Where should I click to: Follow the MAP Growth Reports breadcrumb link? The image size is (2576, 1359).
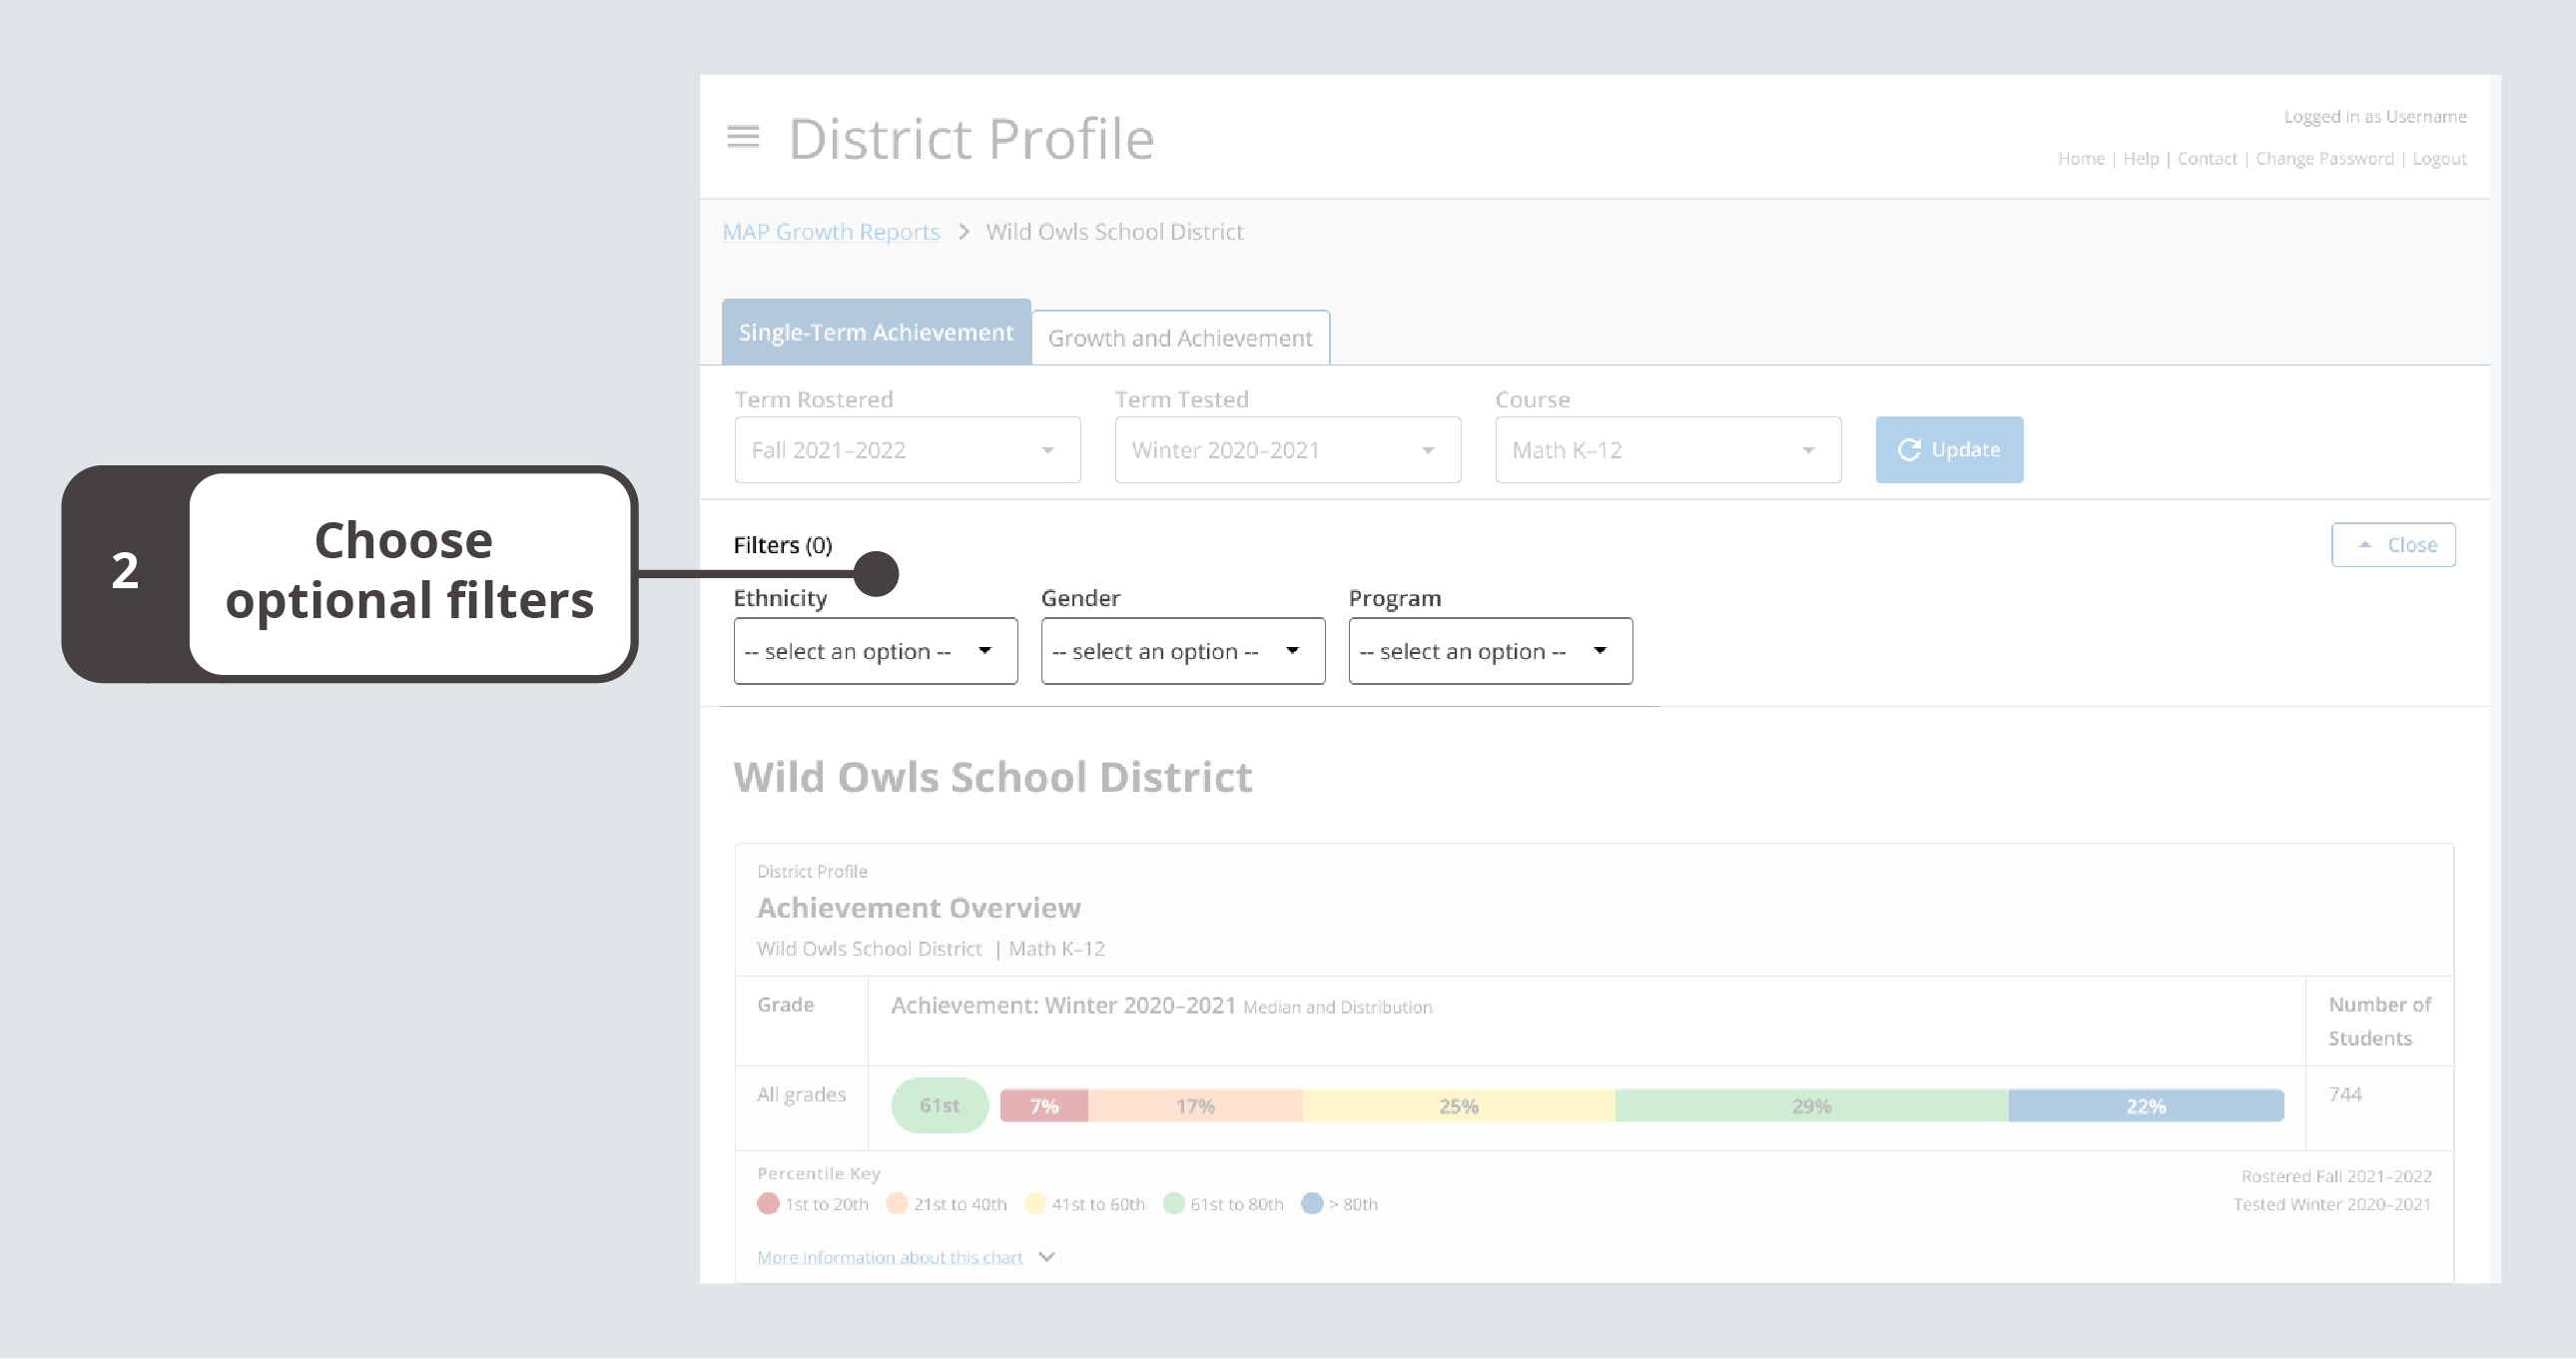pyautogui.click(x=830, y=231)
